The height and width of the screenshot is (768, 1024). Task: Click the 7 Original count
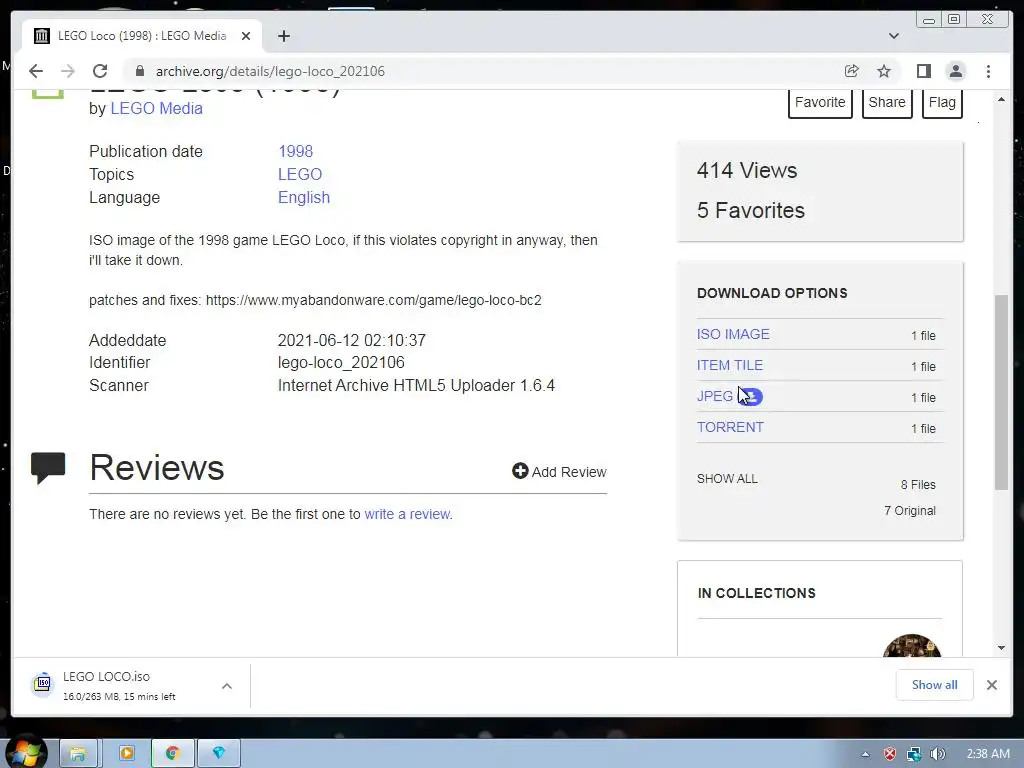pyautogui.click(x=910, y=511)
